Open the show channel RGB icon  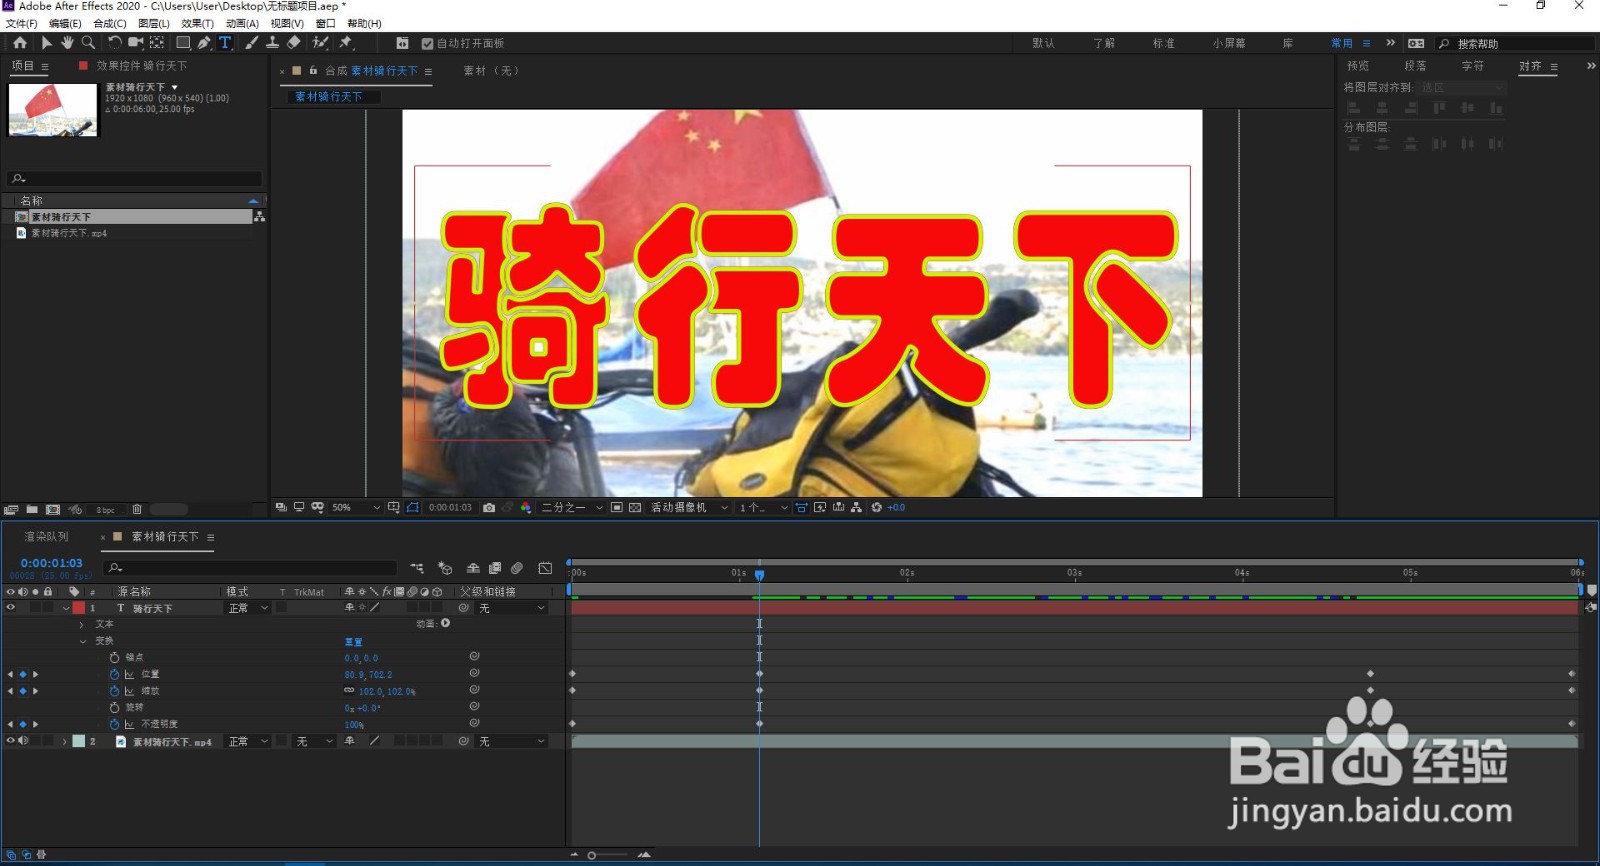click(x=526, y=508)
